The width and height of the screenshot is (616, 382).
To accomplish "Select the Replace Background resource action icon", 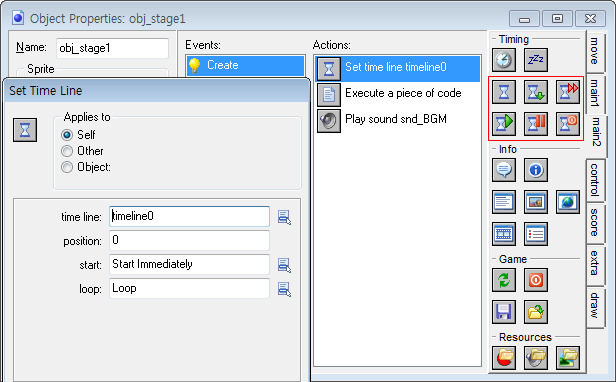I will (x=568, y=358).
